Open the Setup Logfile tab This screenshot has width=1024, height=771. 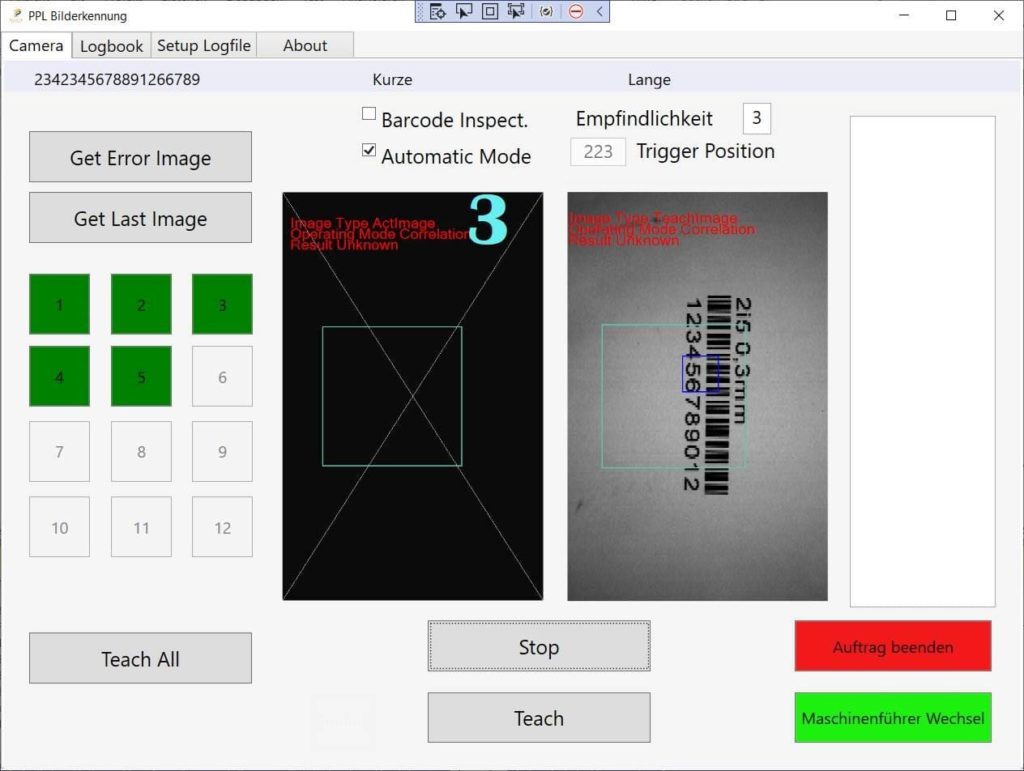coord(204,46)
